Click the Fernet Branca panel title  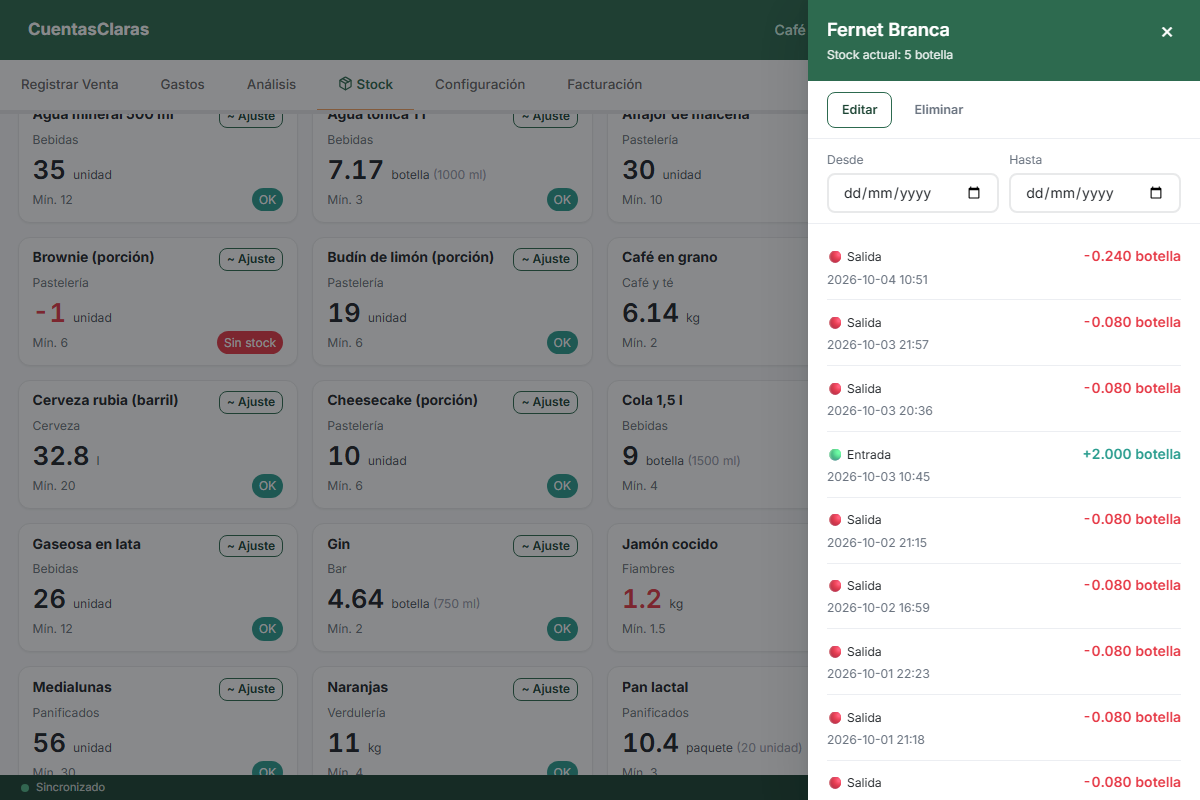pyautogui.click(x=888, y=30)
